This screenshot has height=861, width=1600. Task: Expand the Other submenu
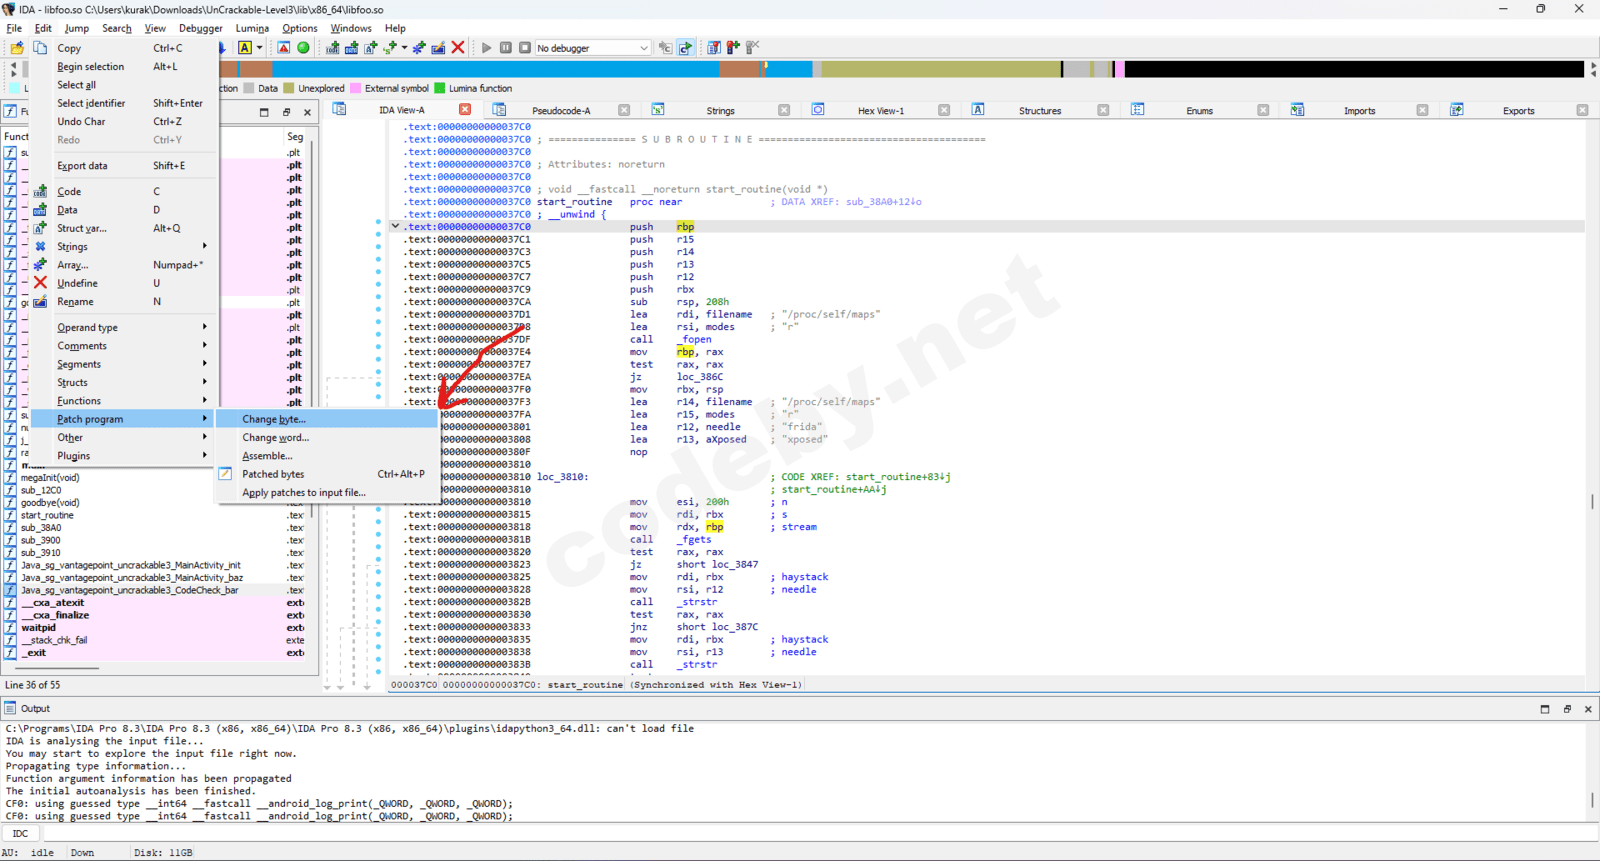point(124,438)
